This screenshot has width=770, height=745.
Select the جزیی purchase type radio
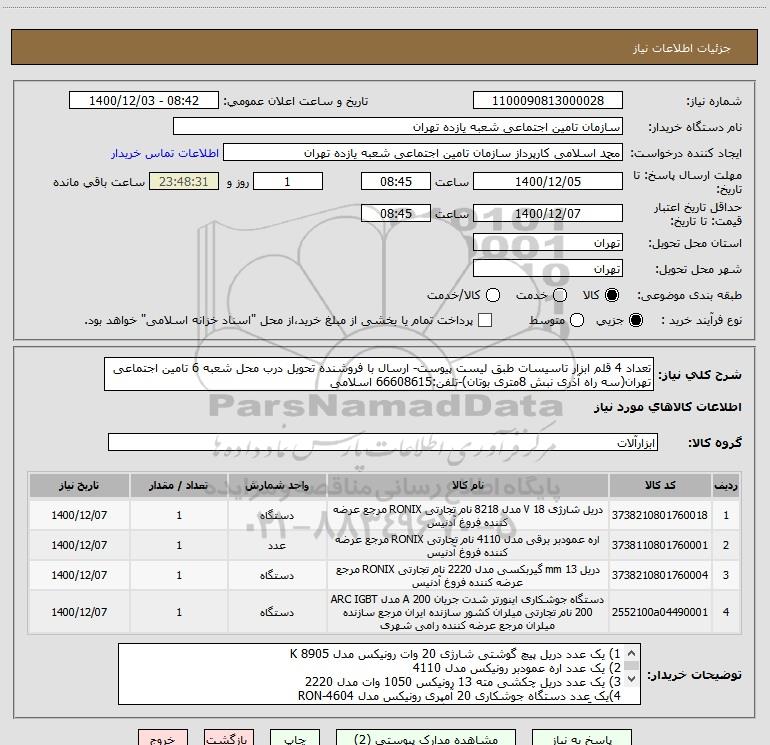pos(636,320)
